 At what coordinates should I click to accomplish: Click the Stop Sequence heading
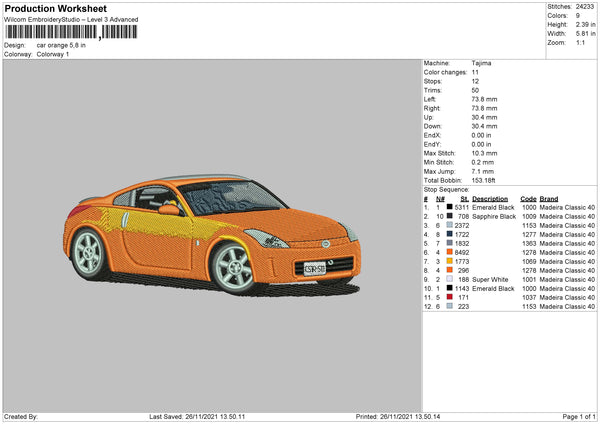pyautogui.click(x=446, y=188)
